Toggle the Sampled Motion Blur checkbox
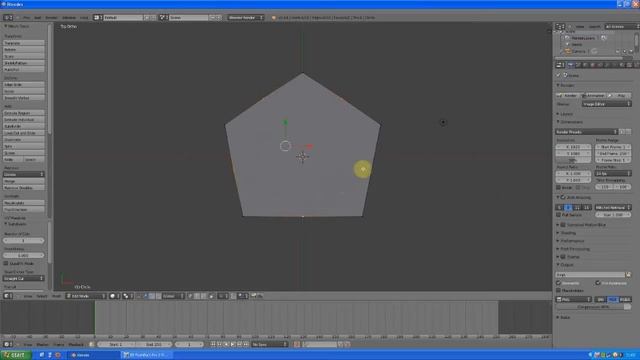The width and height of the screenshot is (640, 360). tap(563, 225)
